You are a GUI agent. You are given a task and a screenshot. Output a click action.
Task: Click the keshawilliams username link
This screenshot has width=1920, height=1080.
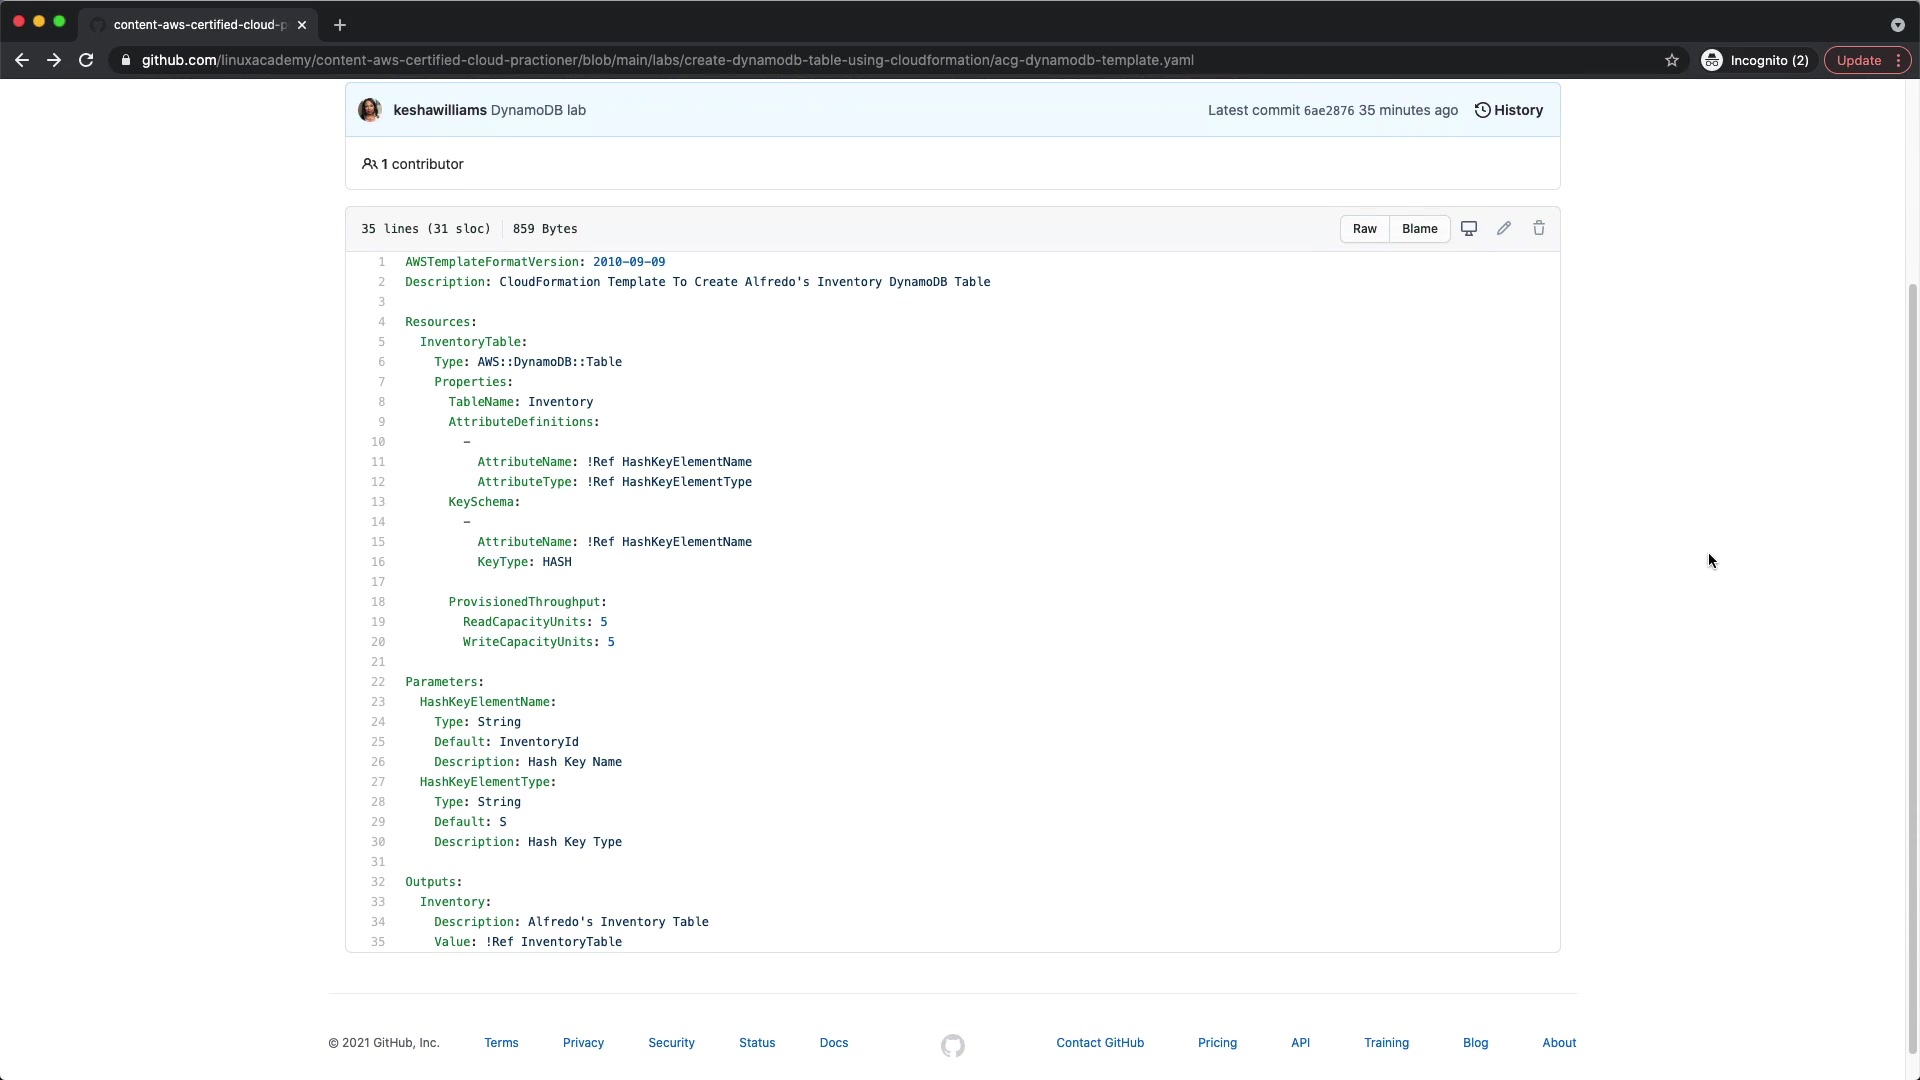(439, 110)
